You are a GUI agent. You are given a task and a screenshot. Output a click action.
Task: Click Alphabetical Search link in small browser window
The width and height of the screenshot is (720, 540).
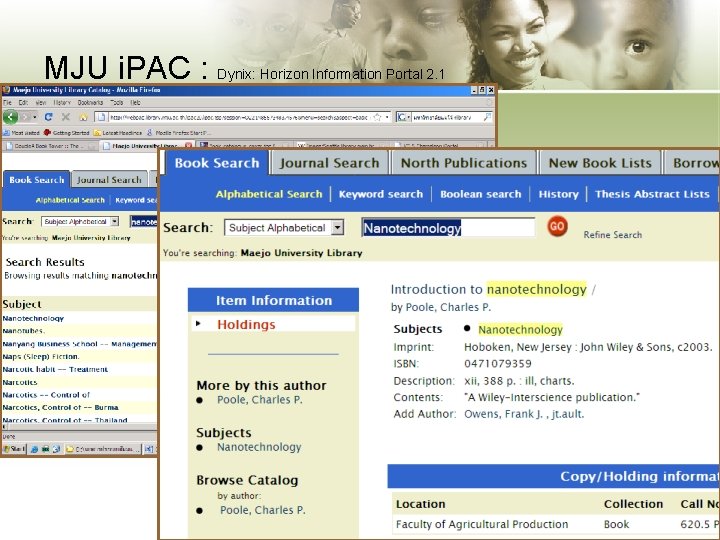(x=70, y=200)
